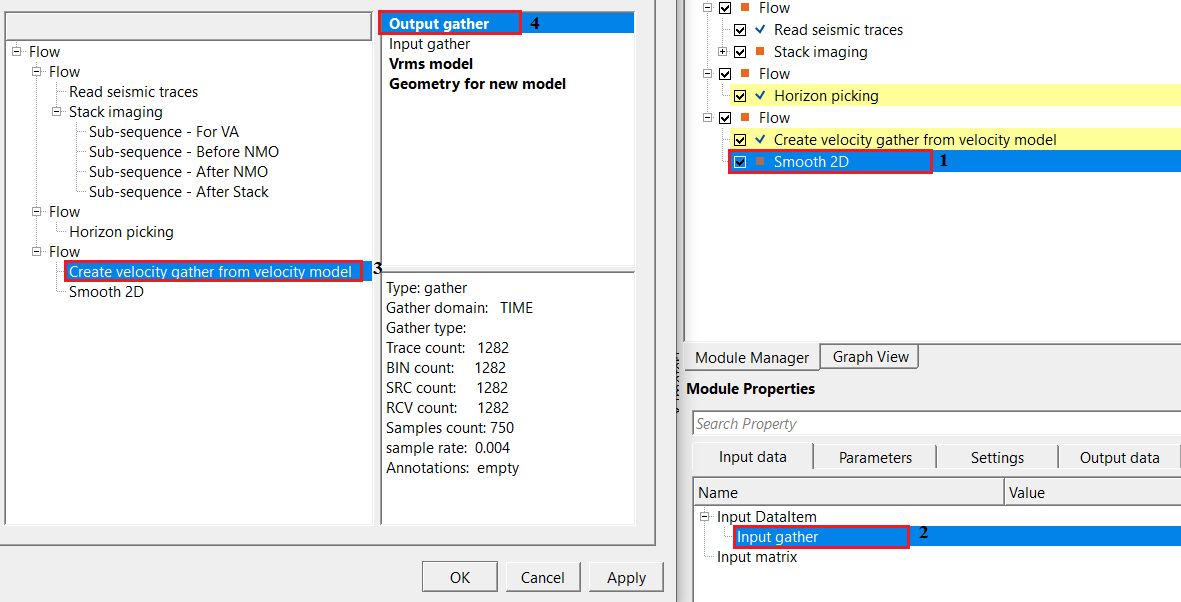The height and width of the screenshot is (602, 1181).
Task: Select Vrms model in the dialog list
Action: (431, 63)
